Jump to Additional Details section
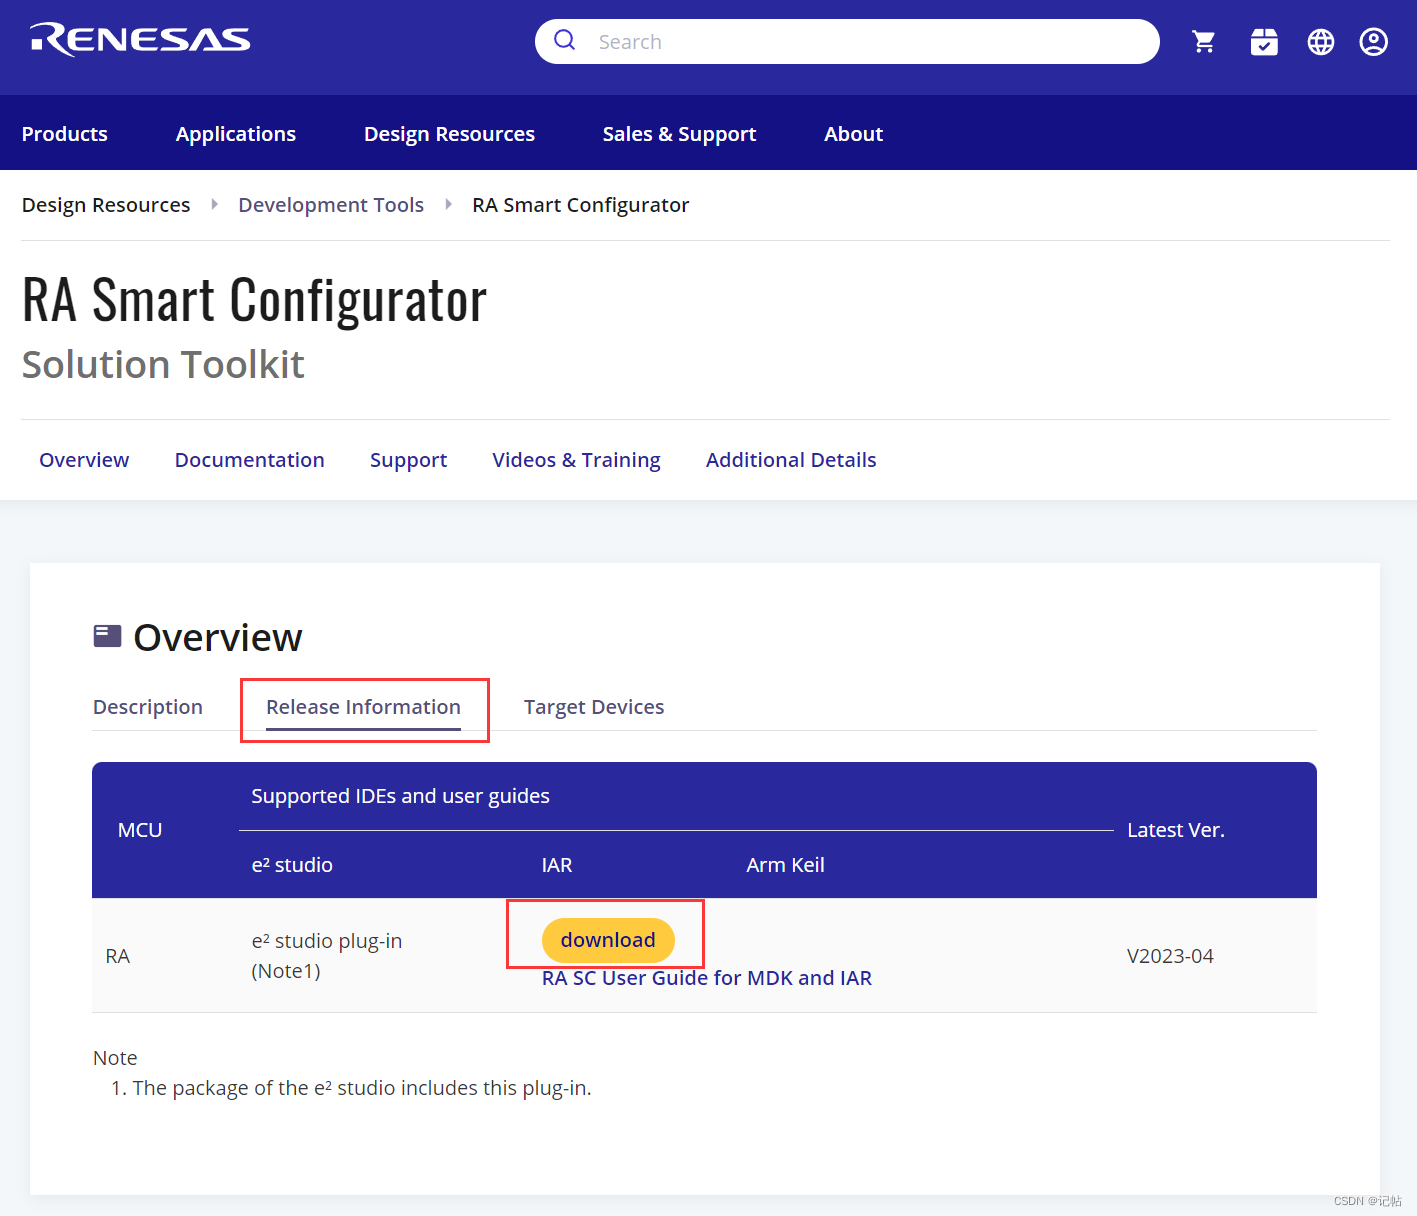Viewport: 1417px width, 1216px height. (x=791, y=460)
